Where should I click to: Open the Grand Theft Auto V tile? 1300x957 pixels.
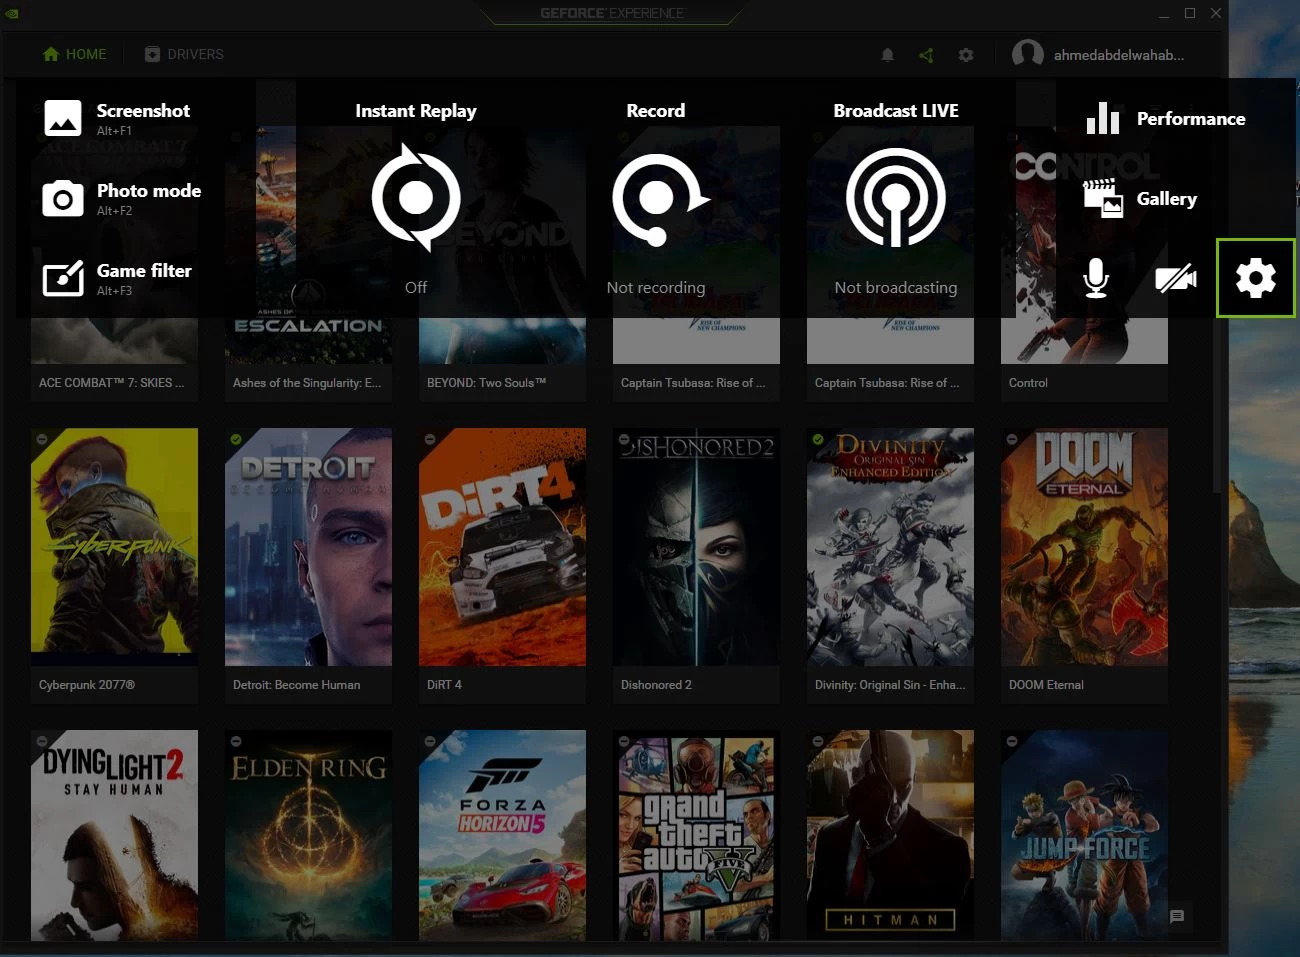(x=696, y=835)
